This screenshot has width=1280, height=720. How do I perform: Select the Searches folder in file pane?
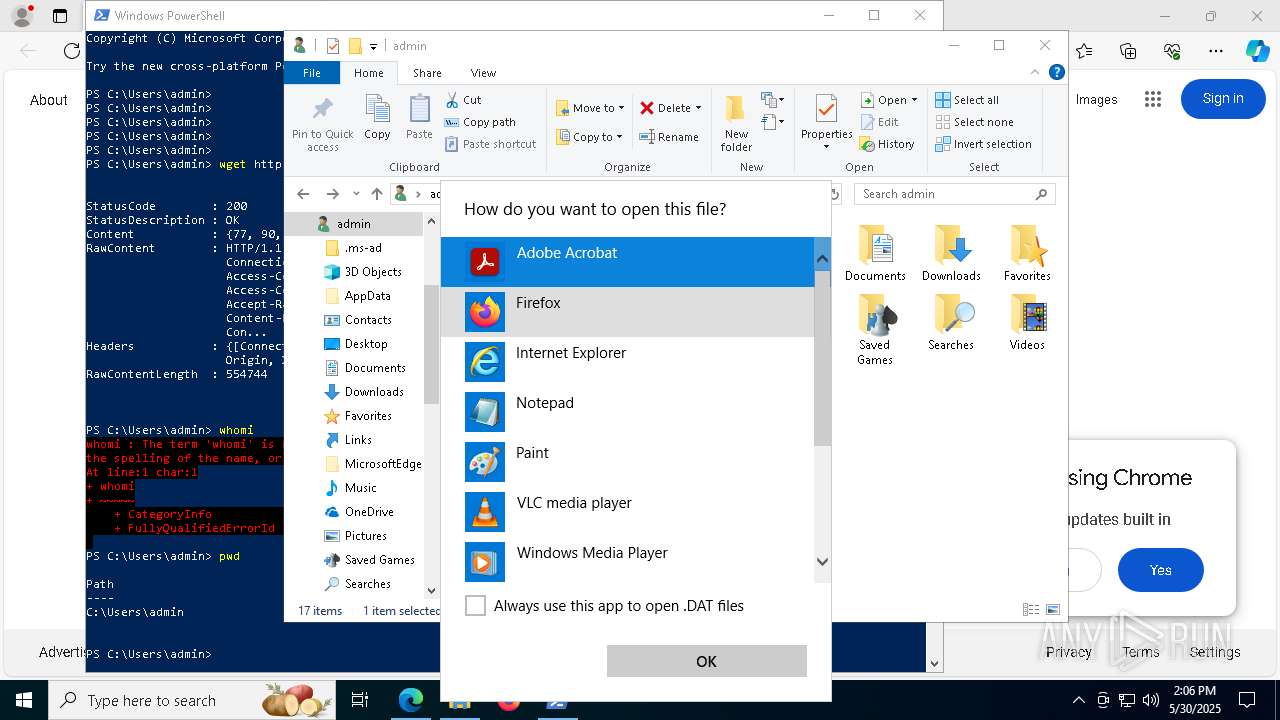(x=951, y=322)
